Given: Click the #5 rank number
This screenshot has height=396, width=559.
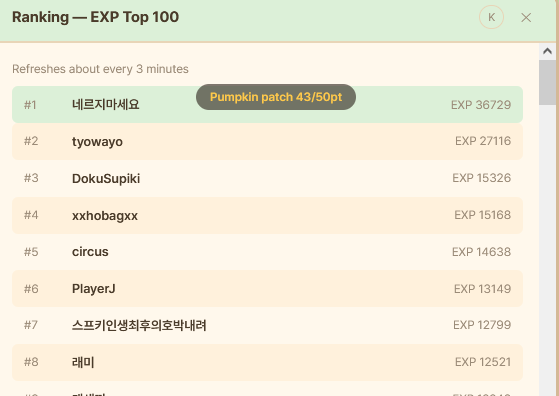Looking at the screenshot, I should 31,252.
